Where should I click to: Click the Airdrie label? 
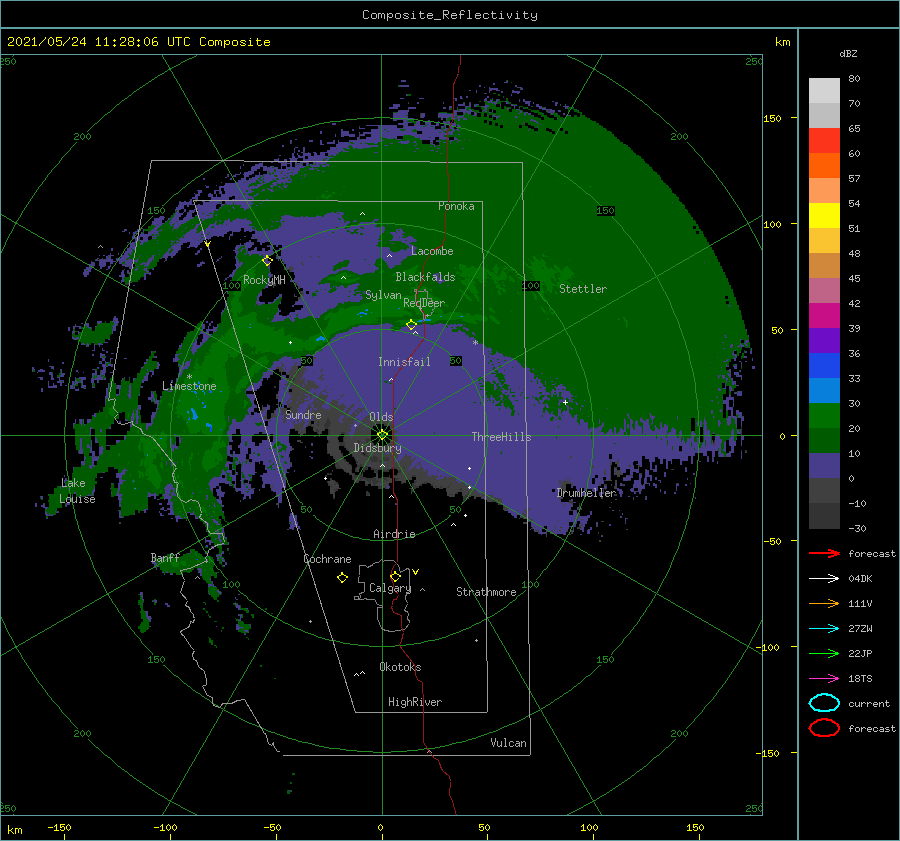[394, 534]
